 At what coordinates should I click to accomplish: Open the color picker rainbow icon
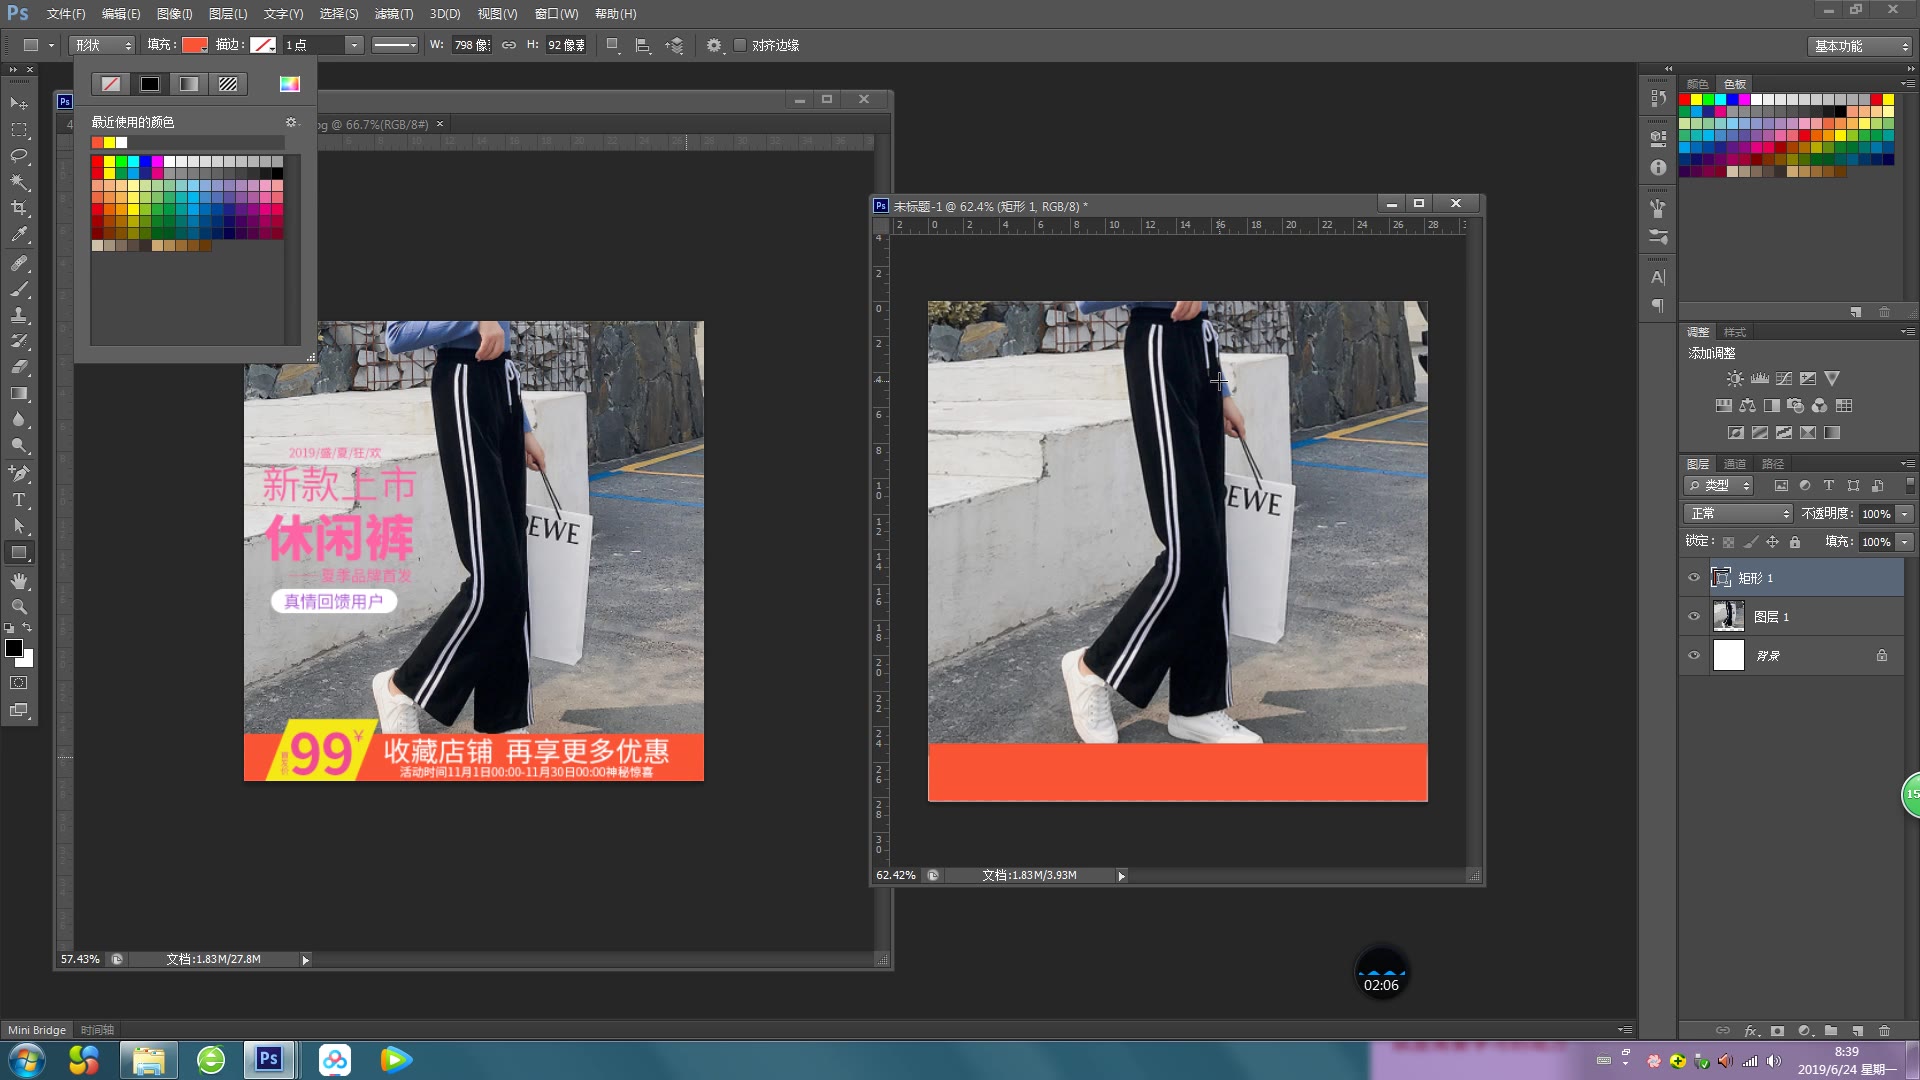click(x=289, y=84)
